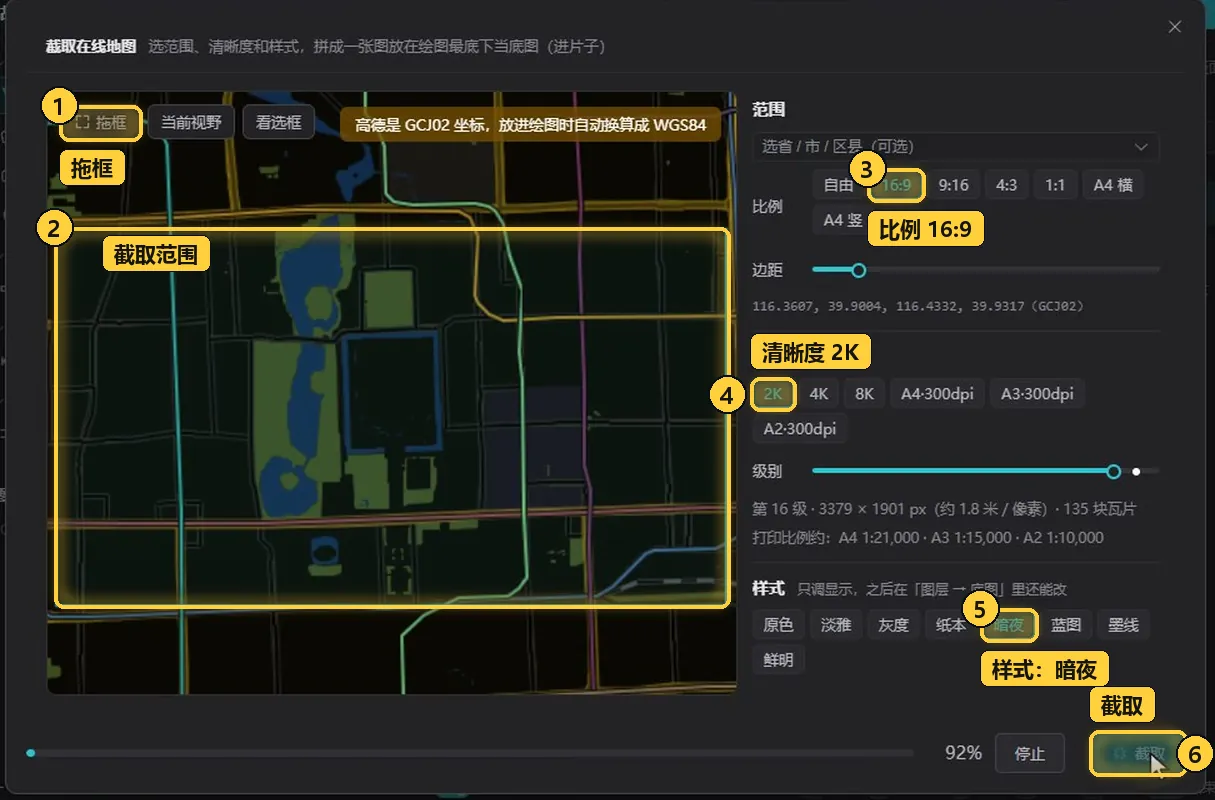Apply the 纸本 map style
Screen dimensions: 1215x800
(950, 625)
